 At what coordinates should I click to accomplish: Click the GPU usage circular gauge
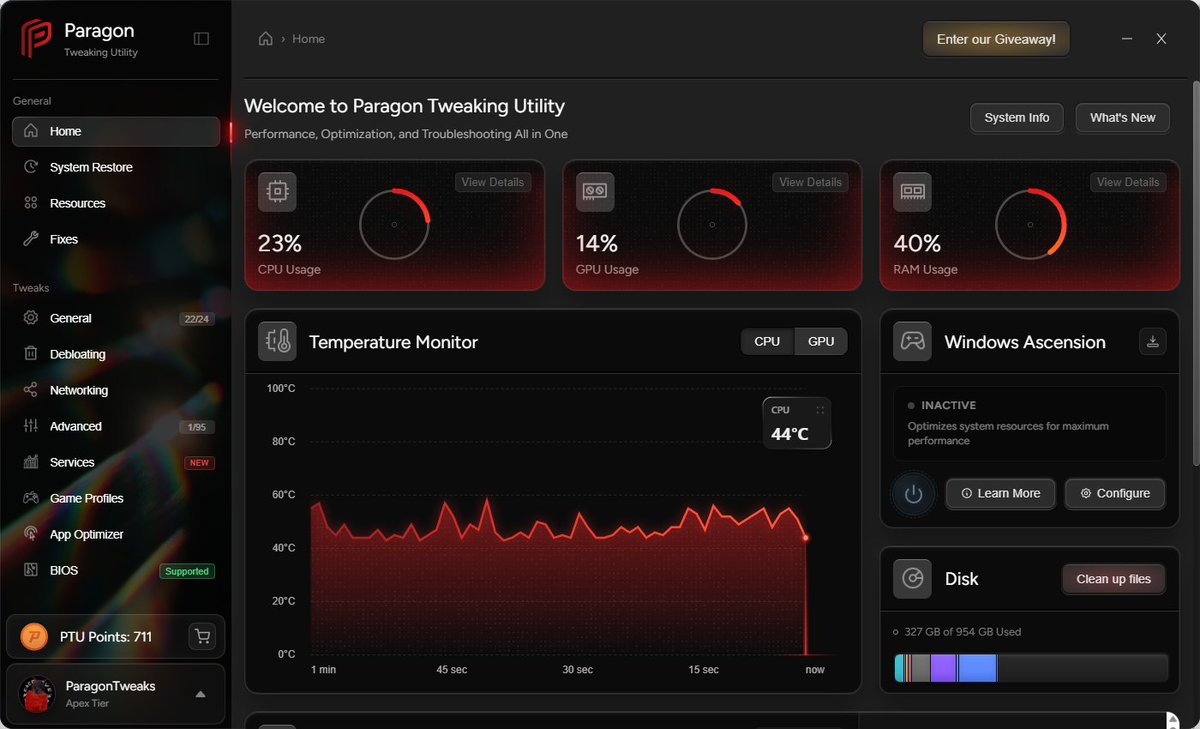coord(712,224)
